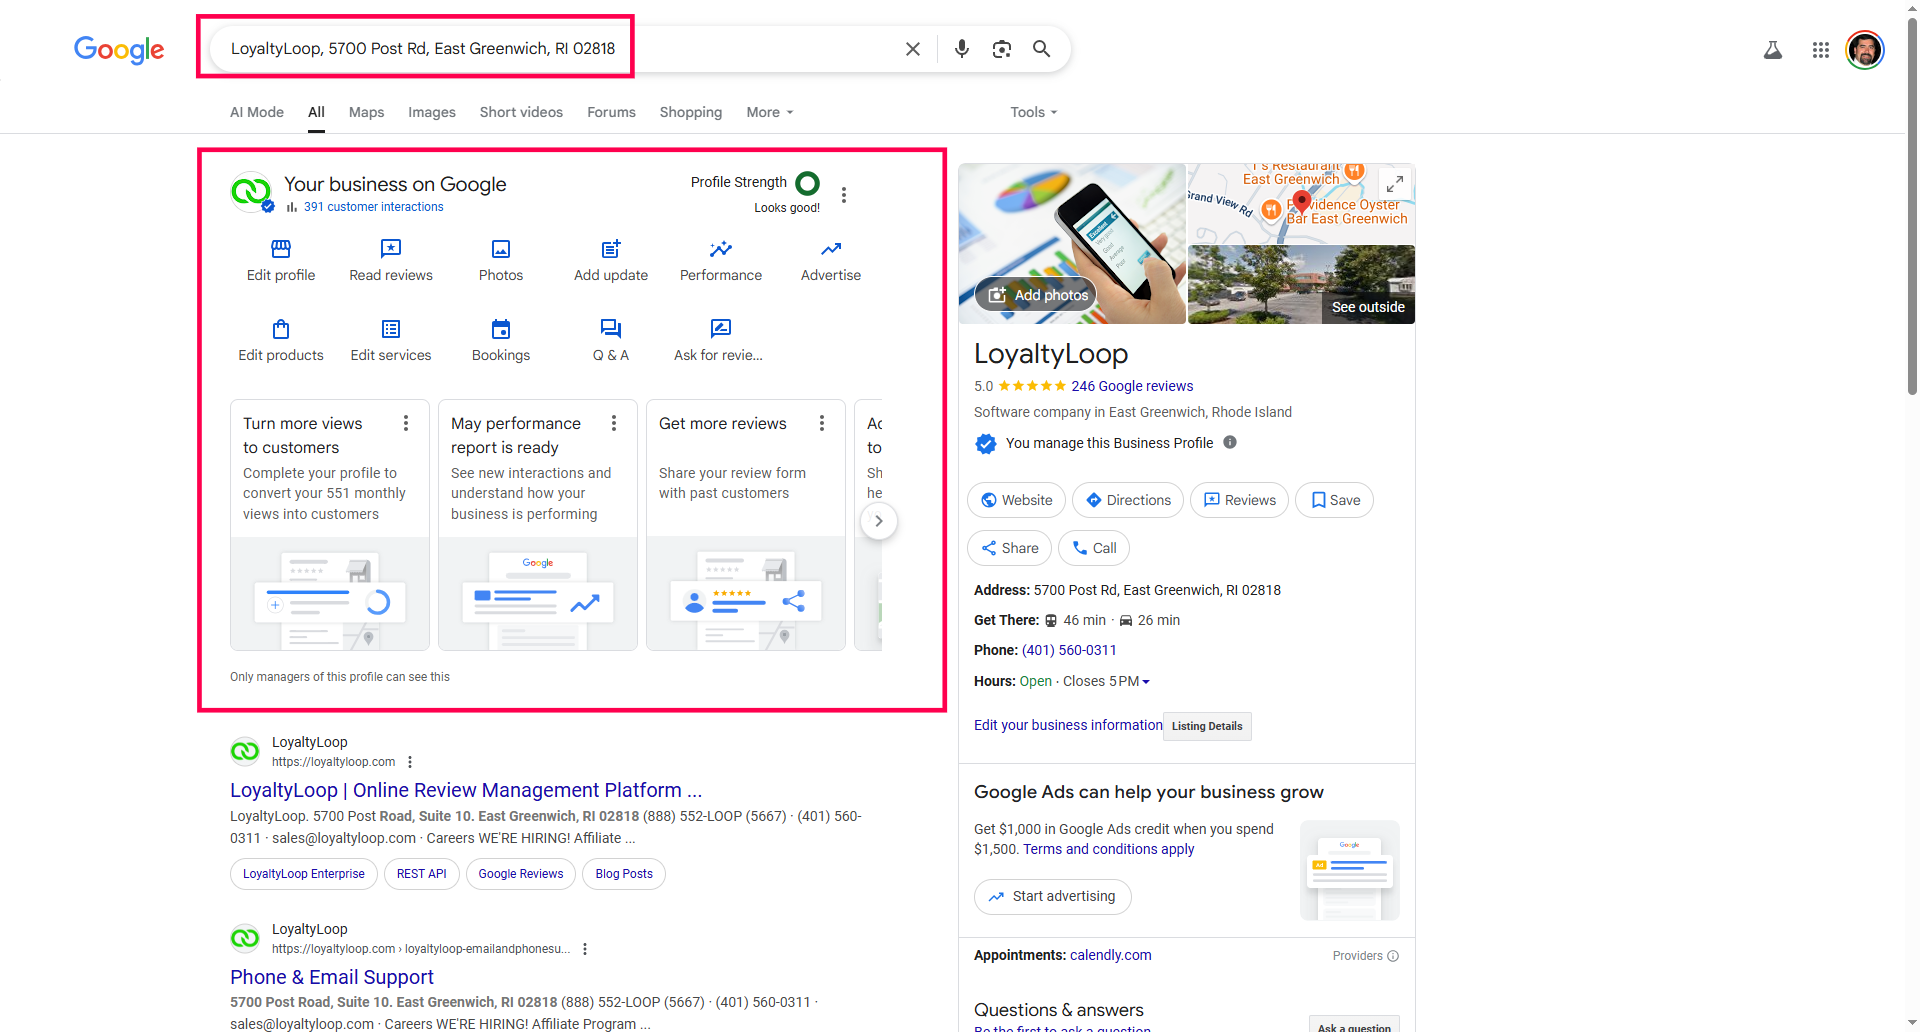This screenshot has height=1032, width=1920.
Task: Click the Bookings calendar icon
Action: pos(501,329)
